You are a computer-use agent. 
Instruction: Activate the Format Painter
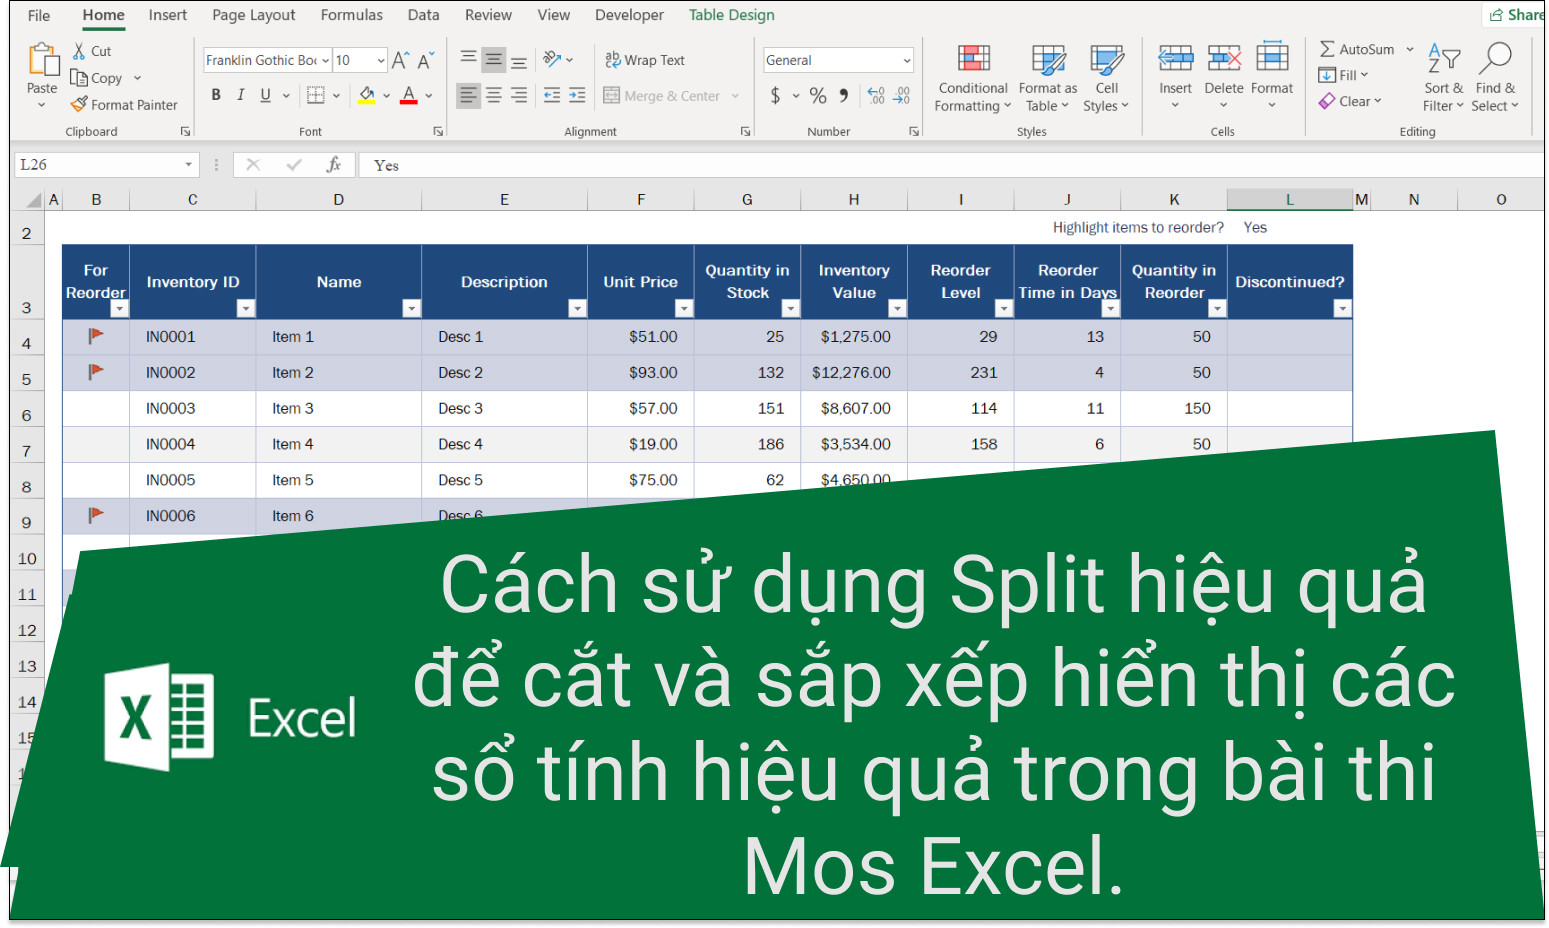tap(125, 104)
